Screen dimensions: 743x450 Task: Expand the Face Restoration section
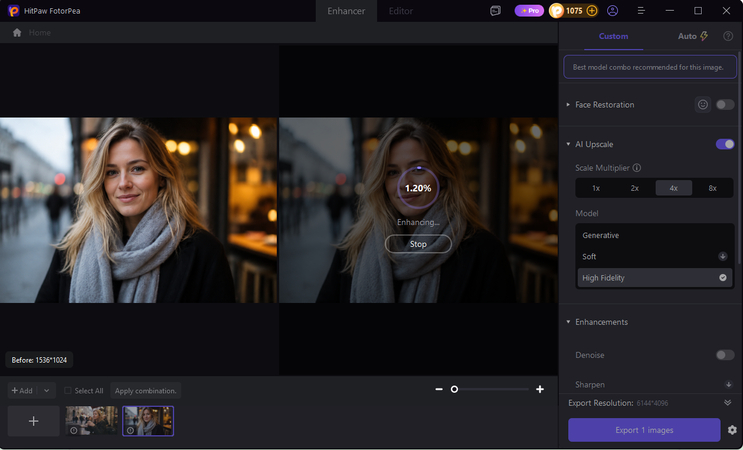pos(568,105)
